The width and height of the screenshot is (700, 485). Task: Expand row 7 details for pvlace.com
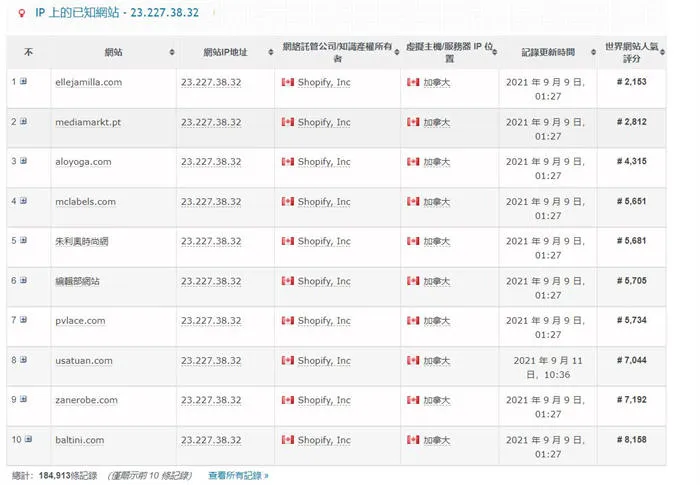[23, 320]
